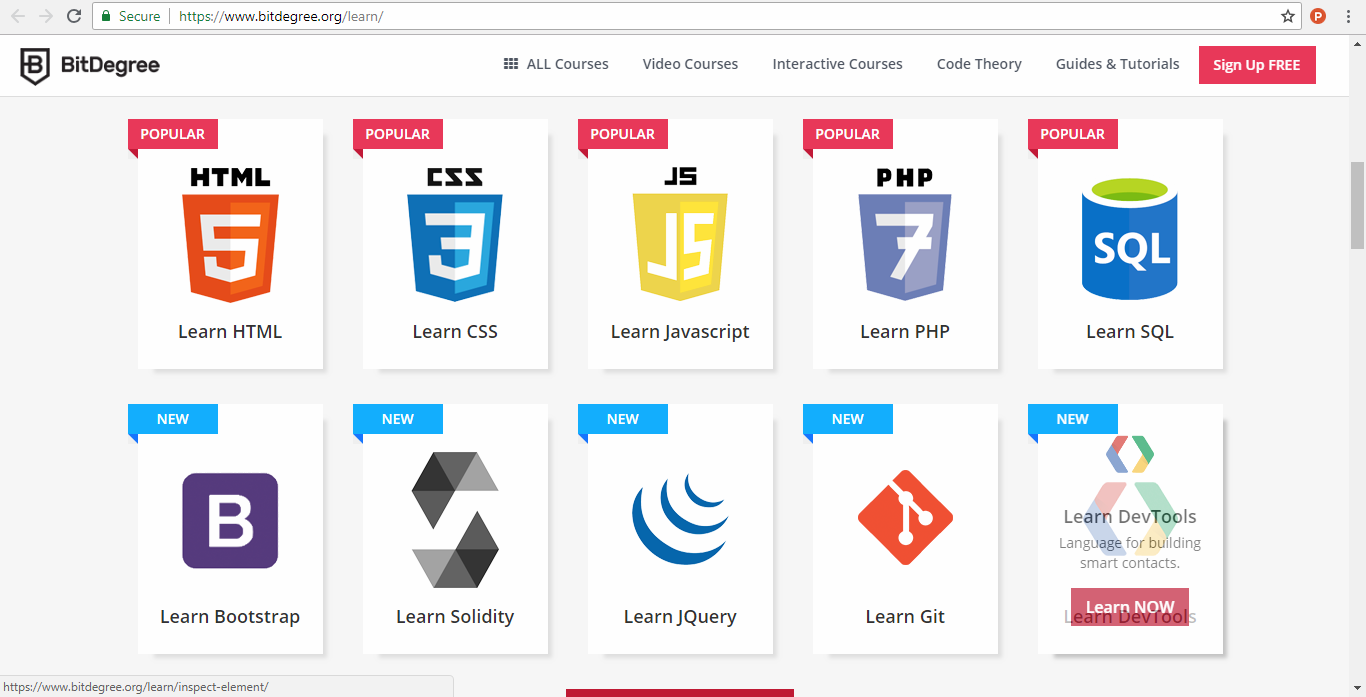Open the Learn HTML link
The height and width of the screenshot is (697, 1366).
pos(230,332)
